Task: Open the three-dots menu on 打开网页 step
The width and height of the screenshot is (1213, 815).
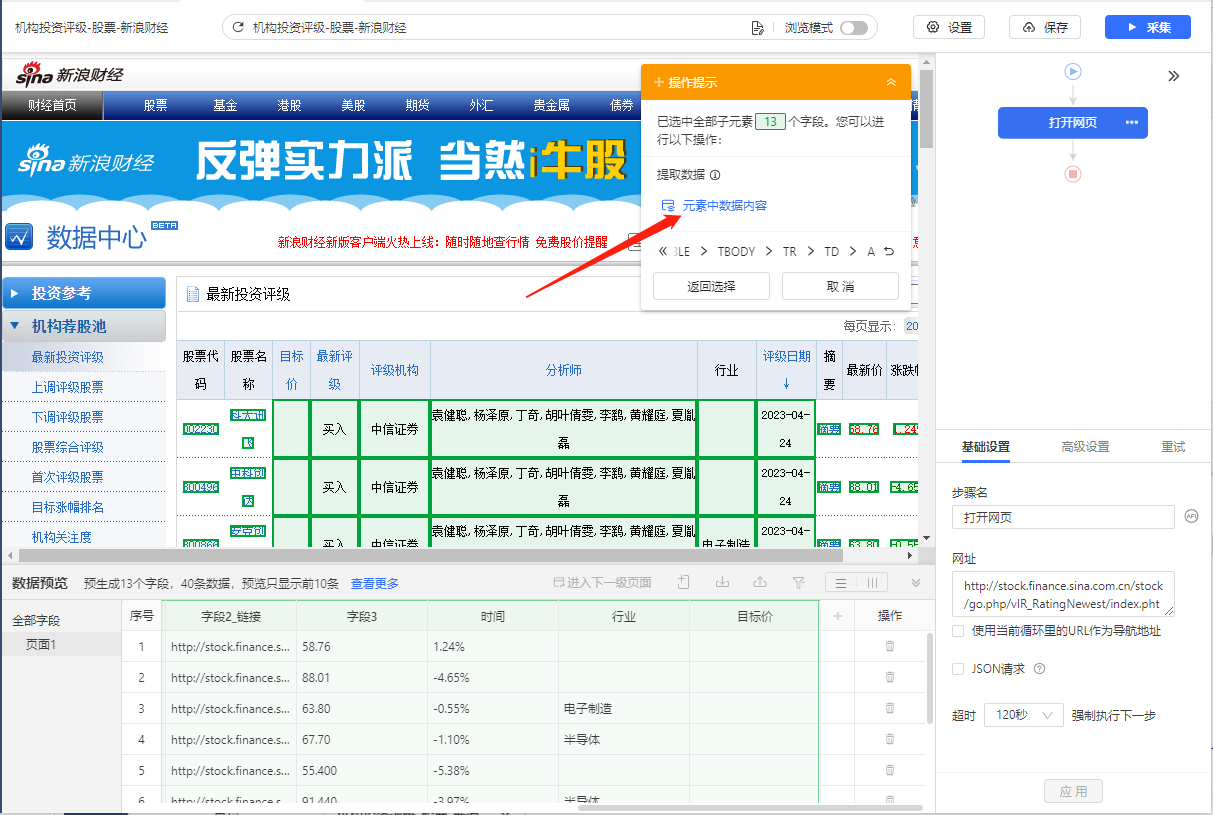Action: point(1131,123)
